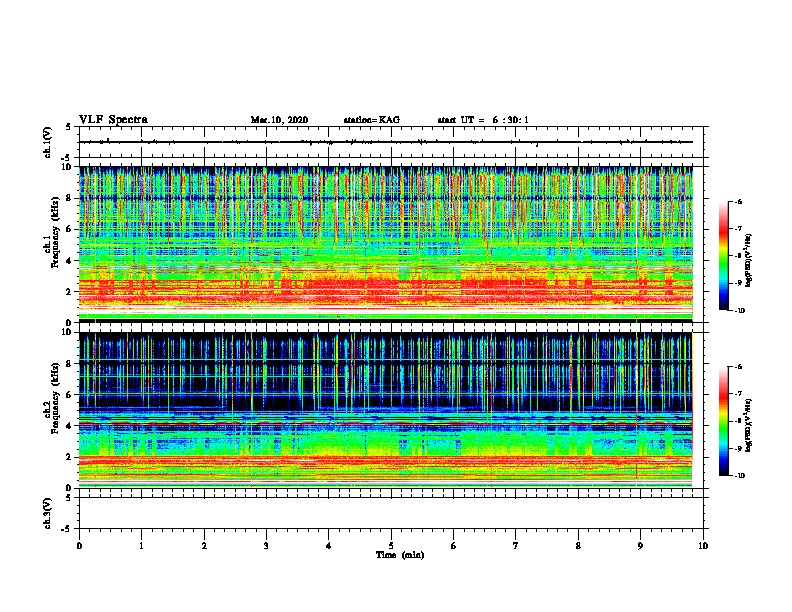
Task: Select "-6" on the ch.1 color bar
Action: [x=738, y=202]
